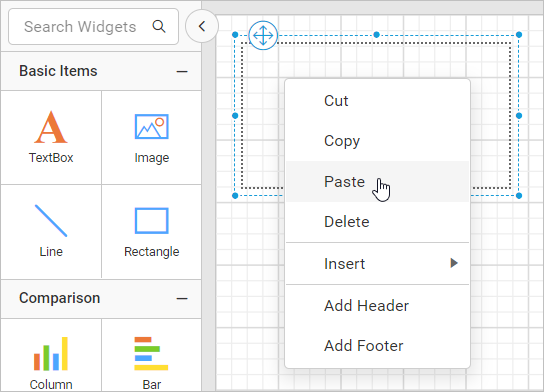Screen dimensions: 544x392
Task: Choose Copy from context menu
Action: click(x=377, y=141)
